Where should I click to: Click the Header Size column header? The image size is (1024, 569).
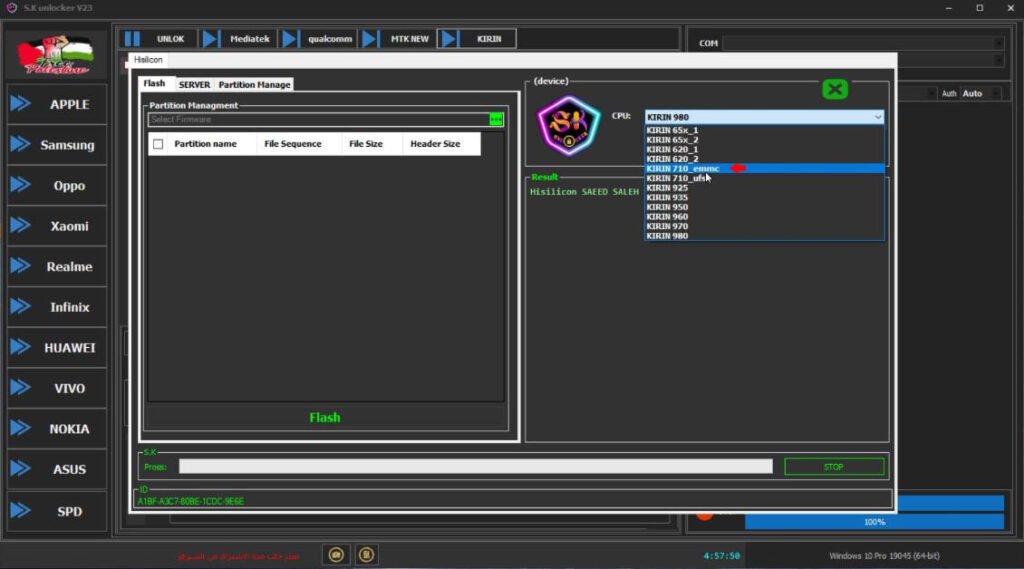(x=435, y=144)
